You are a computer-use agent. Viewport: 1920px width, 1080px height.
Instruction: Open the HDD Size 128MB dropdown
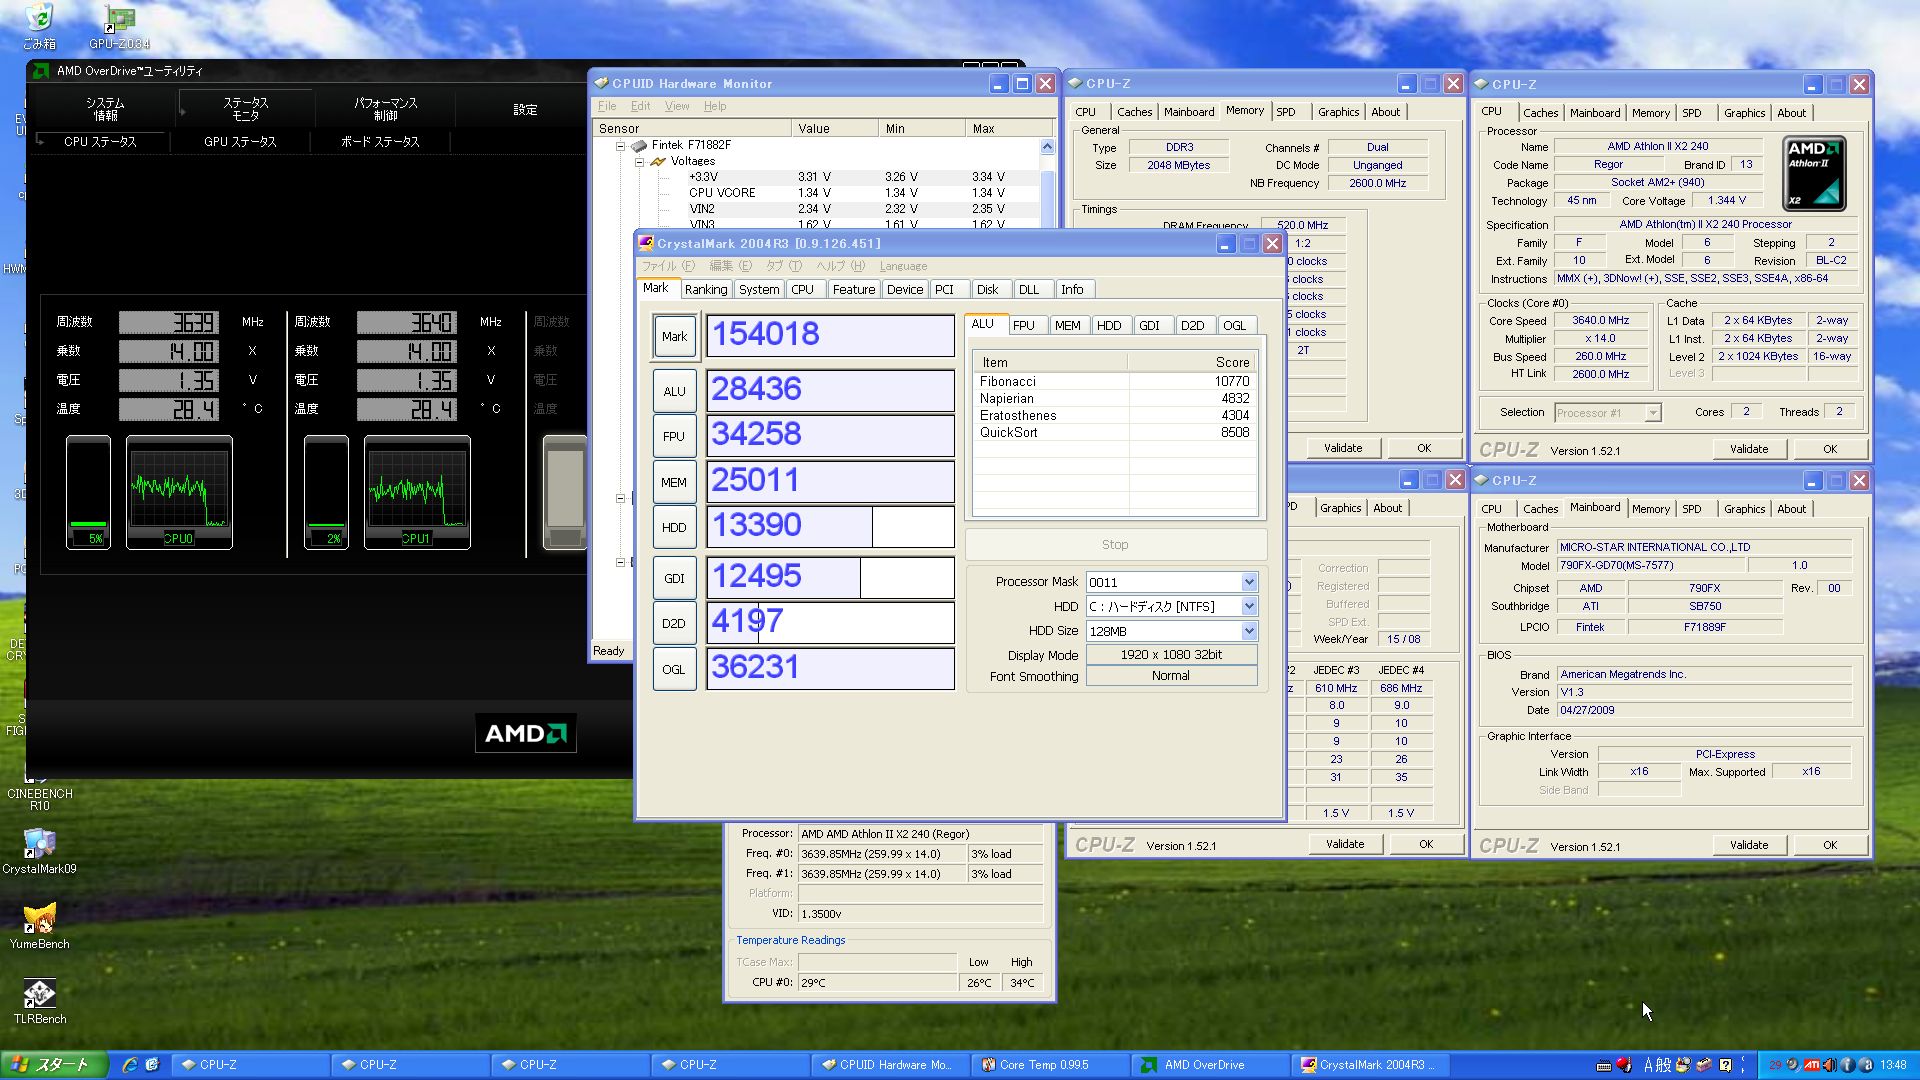[1249, 631]
